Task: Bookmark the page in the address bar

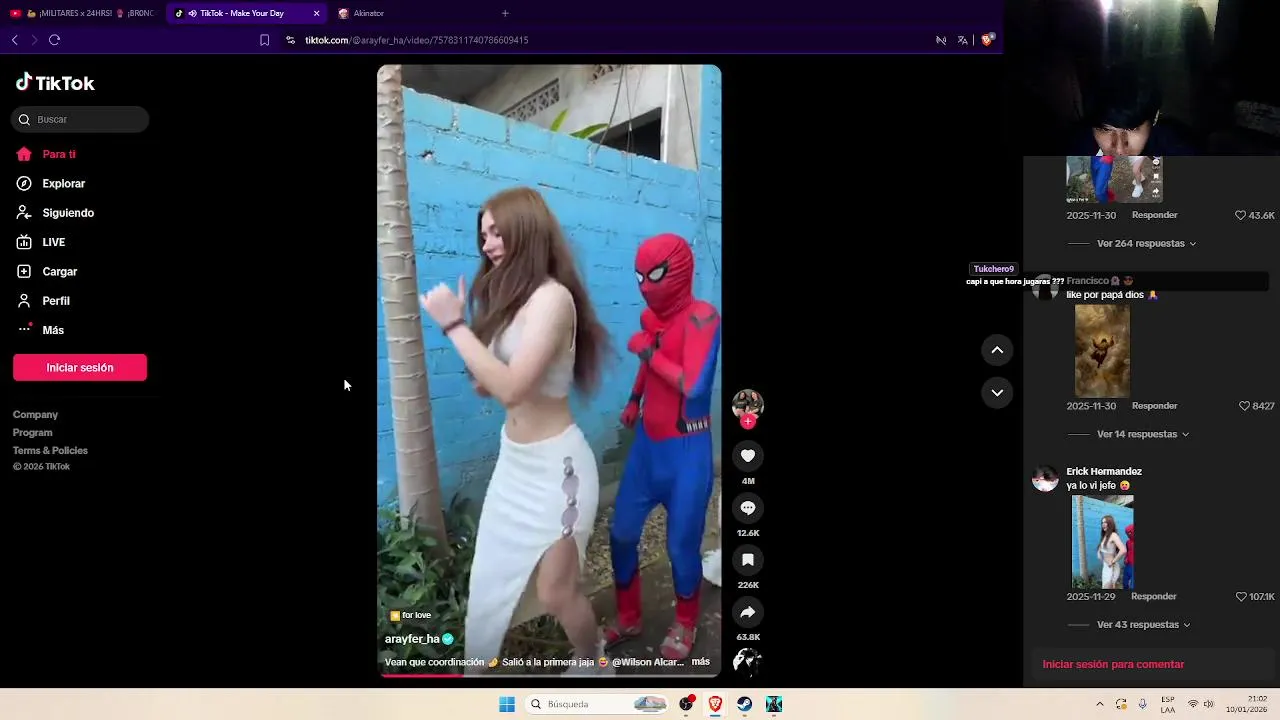Action: (x=264, y=40)
